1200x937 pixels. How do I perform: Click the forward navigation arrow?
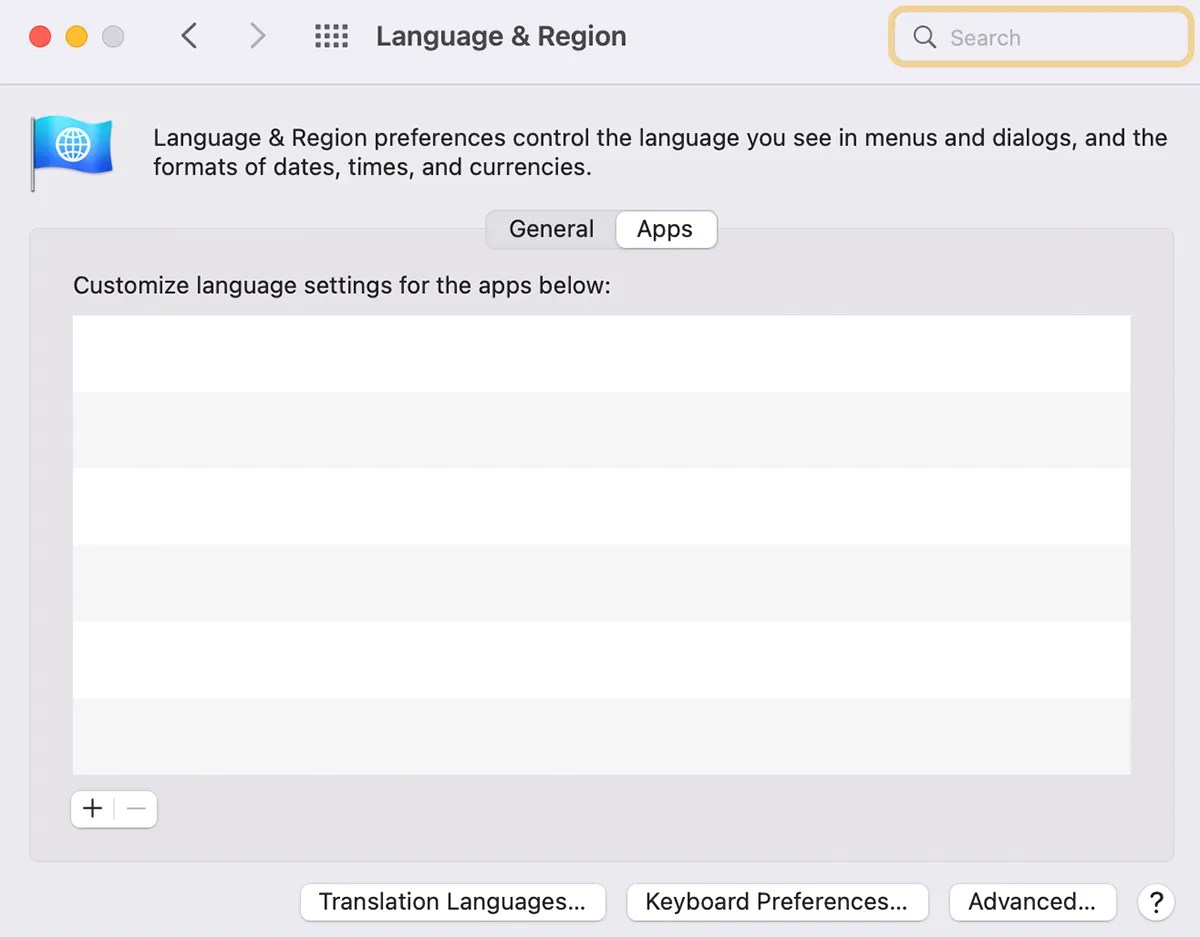(257, 35)
